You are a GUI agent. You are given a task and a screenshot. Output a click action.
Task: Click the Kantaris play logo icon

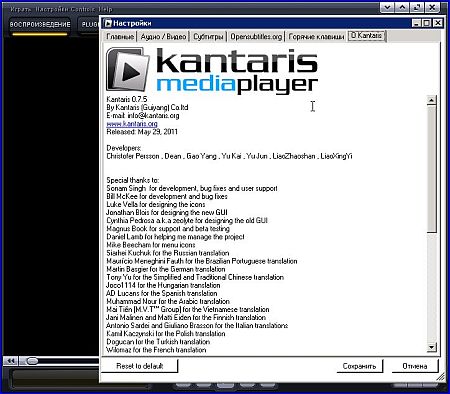pos(128,69)
